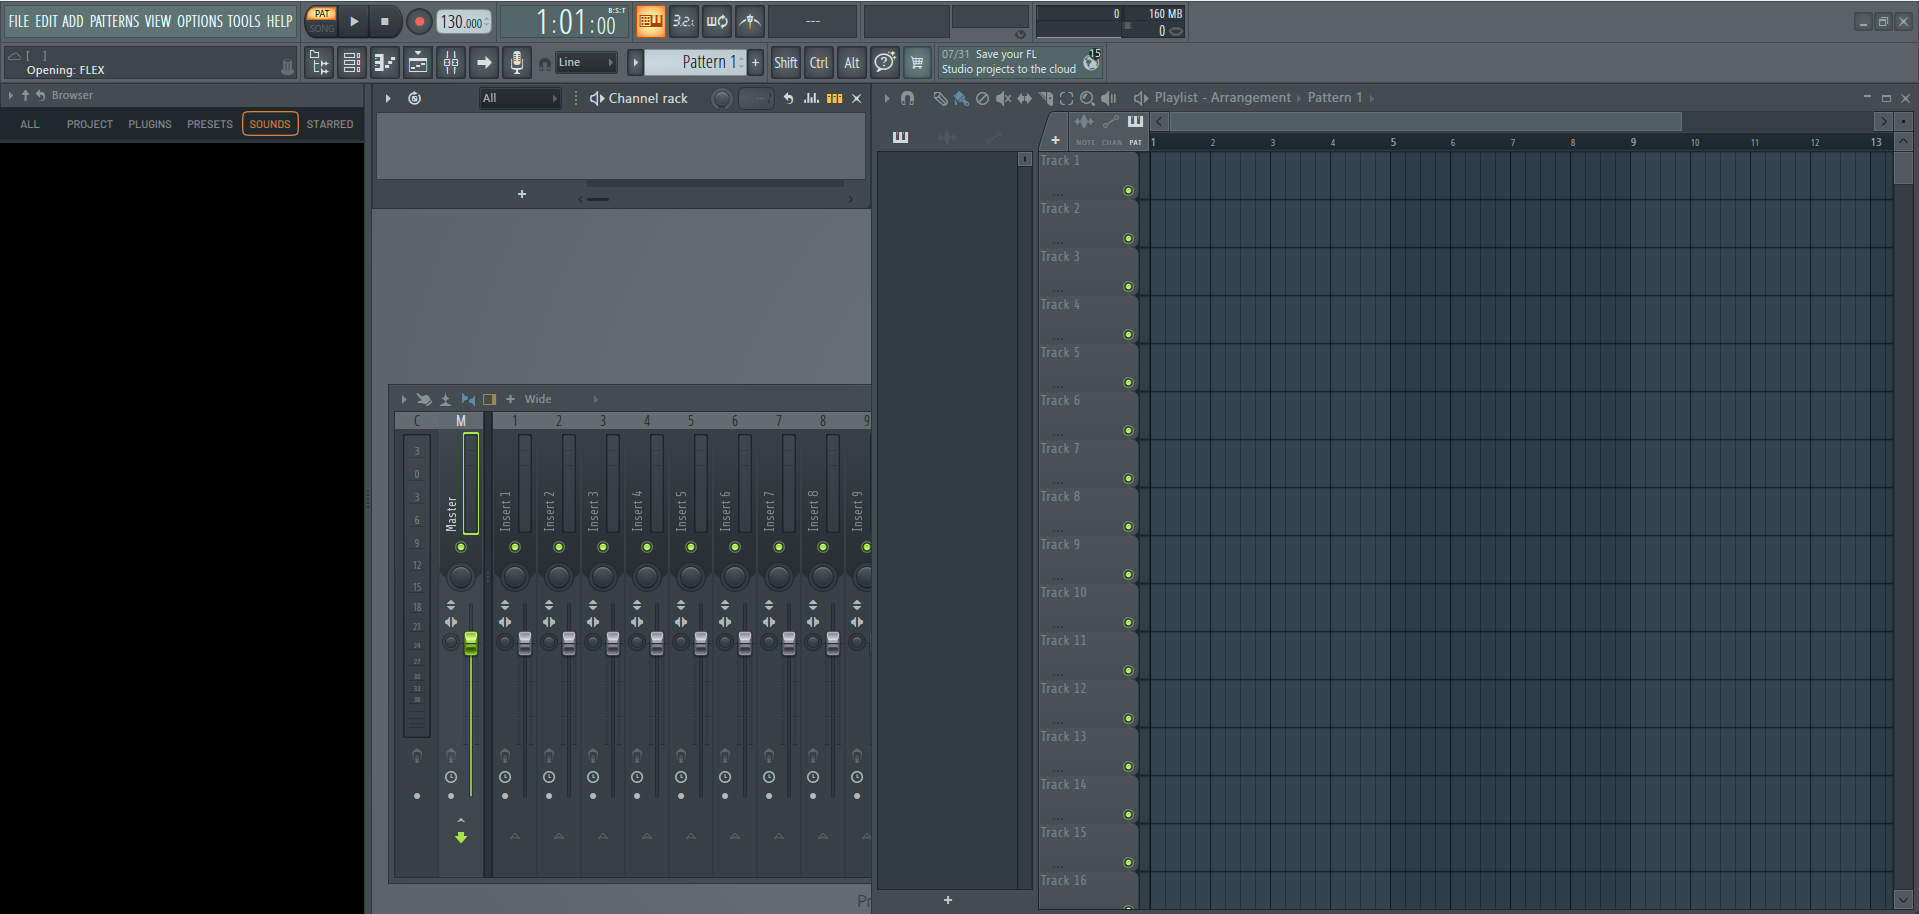Open the Line snap dropdown
This screenshot has height=914, width=1919.
click(x=586, y=62)
